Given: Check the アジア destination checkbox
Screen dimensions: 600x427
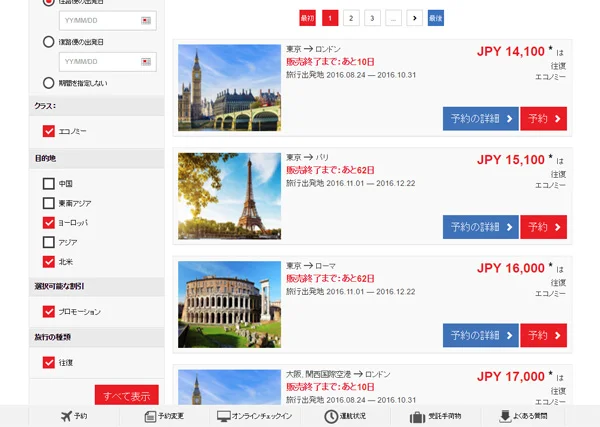Looking at the screenshot, I should pos(49,242).
